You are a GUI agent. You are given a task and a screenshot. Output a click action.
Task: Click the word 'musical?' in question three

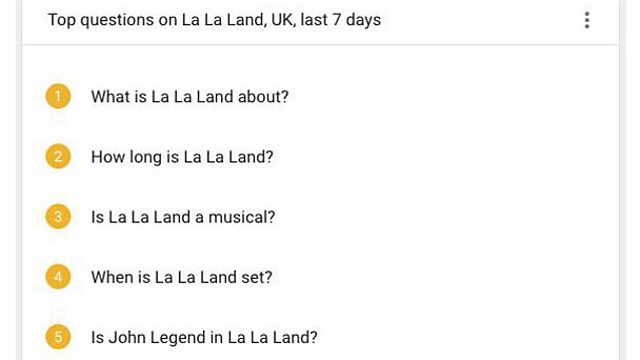(x=242, y=217)
